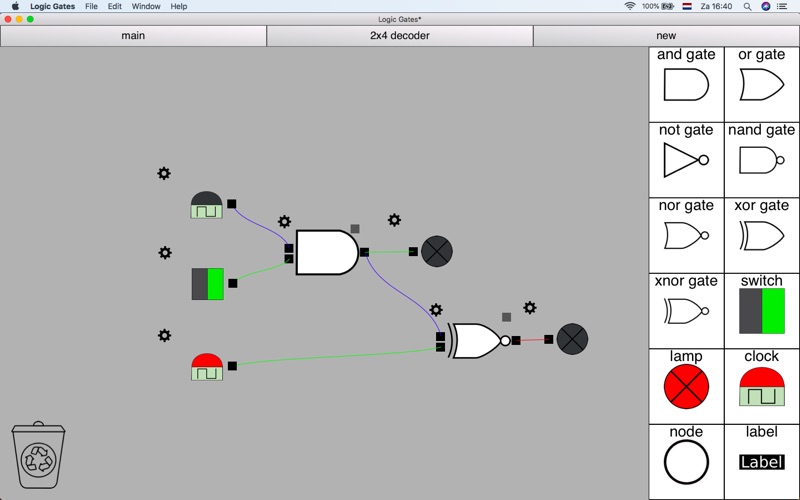Open the new tab

[x=666, y=36]
